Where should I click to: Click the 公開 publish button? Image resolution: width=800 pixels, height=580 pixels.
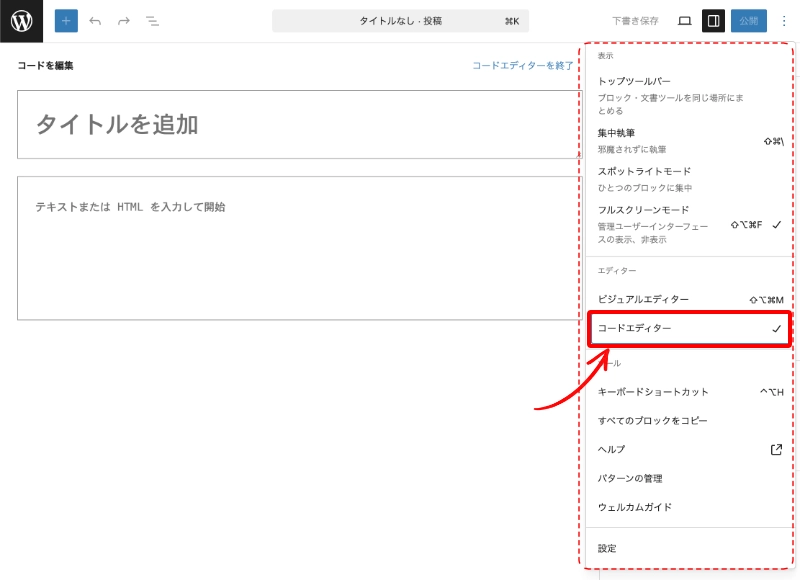tap(748, 21)
